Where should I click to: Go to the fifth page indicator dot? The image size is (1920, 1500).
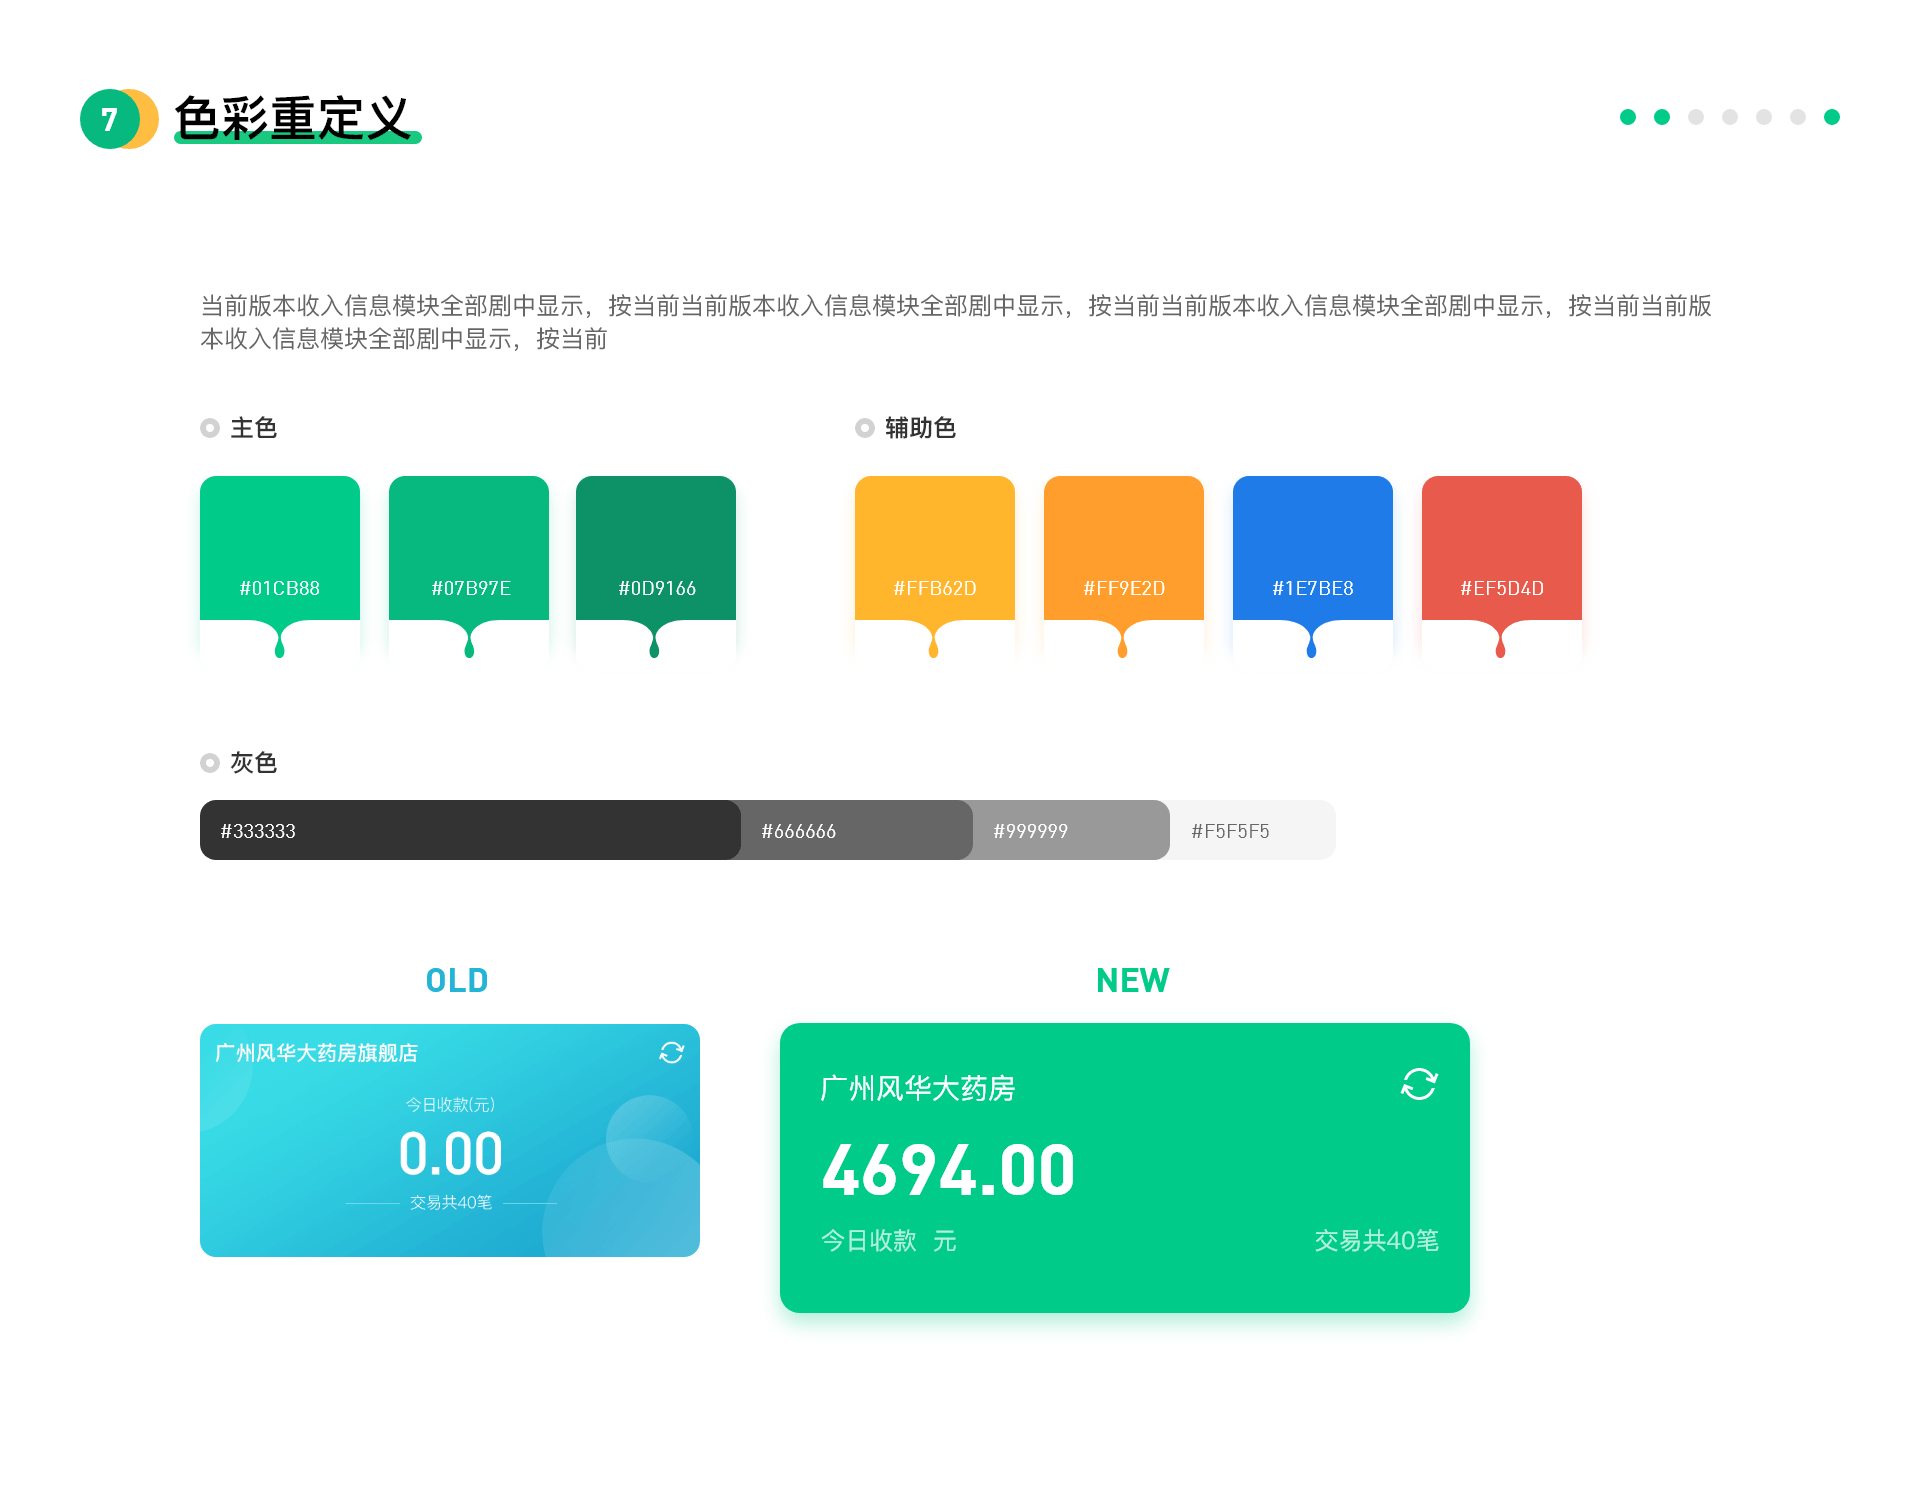[x=1764, y=117]
